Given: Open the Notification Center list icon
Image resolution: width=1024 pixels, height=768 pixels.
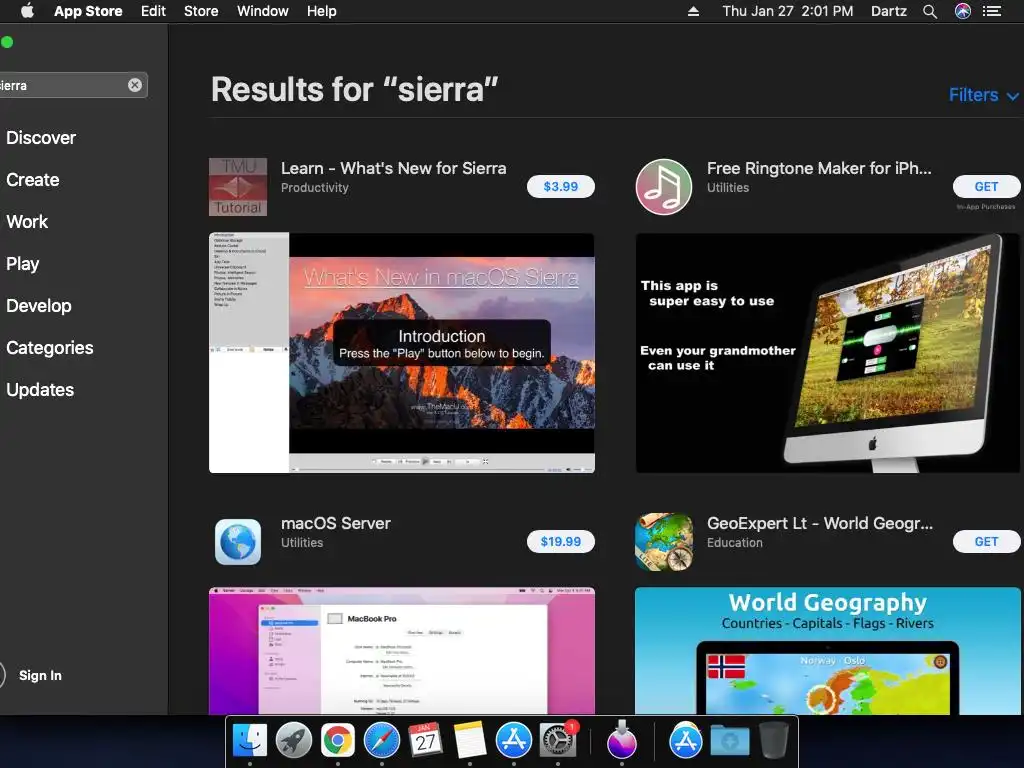Looking at the screenshot, I should [x=992, y=11].
